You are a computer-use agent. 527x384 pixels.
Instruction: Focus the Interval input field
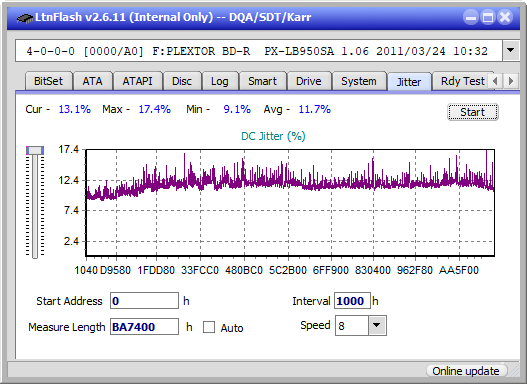point(352,301)
